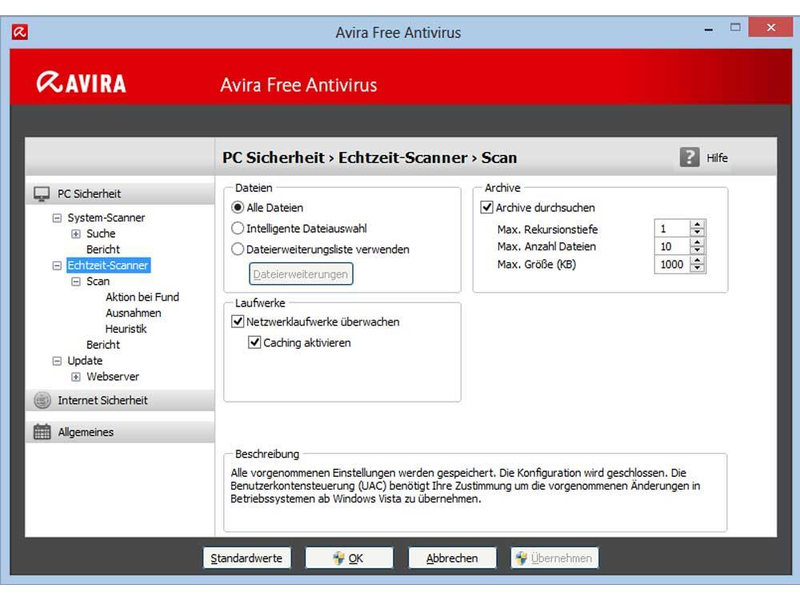Decrease Max. Rekursionstiefe with down arrow
This screenshot has height=600, width=800.
pyautogui.click(x=697, y=233)
